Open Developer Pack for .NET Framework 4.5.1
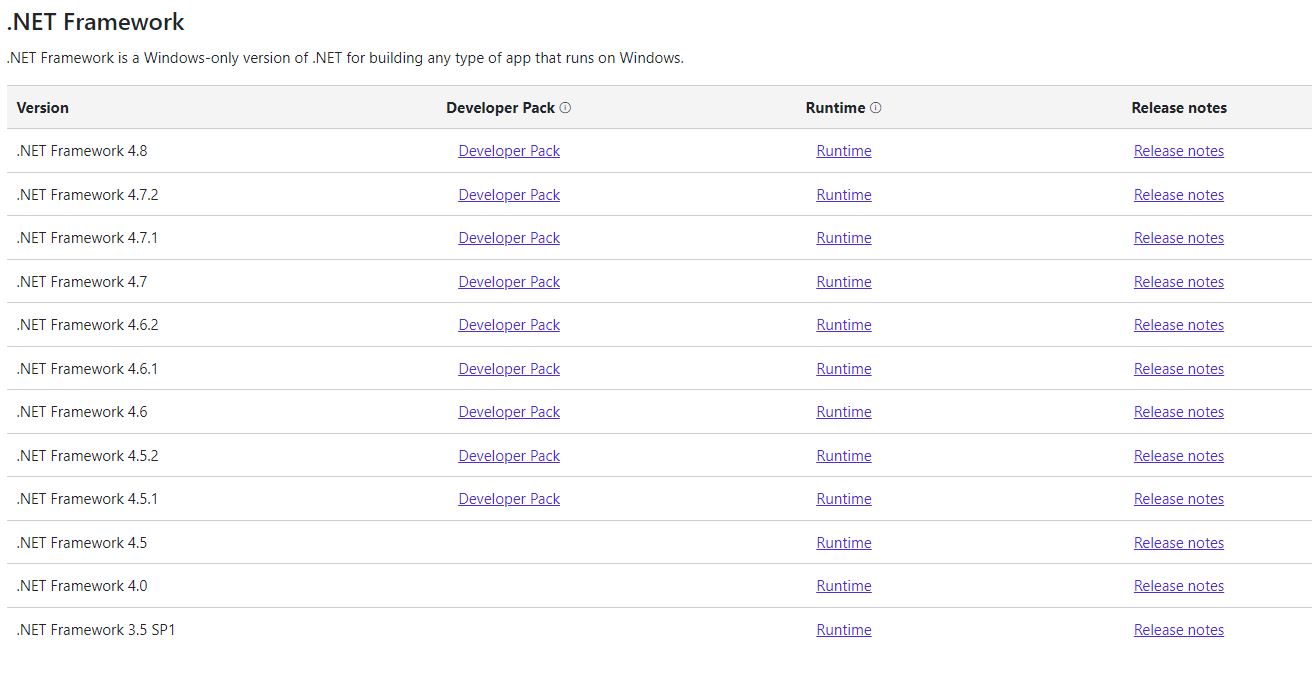The height and width of the screenshot is (679, 1312). [x=509, y=499]
